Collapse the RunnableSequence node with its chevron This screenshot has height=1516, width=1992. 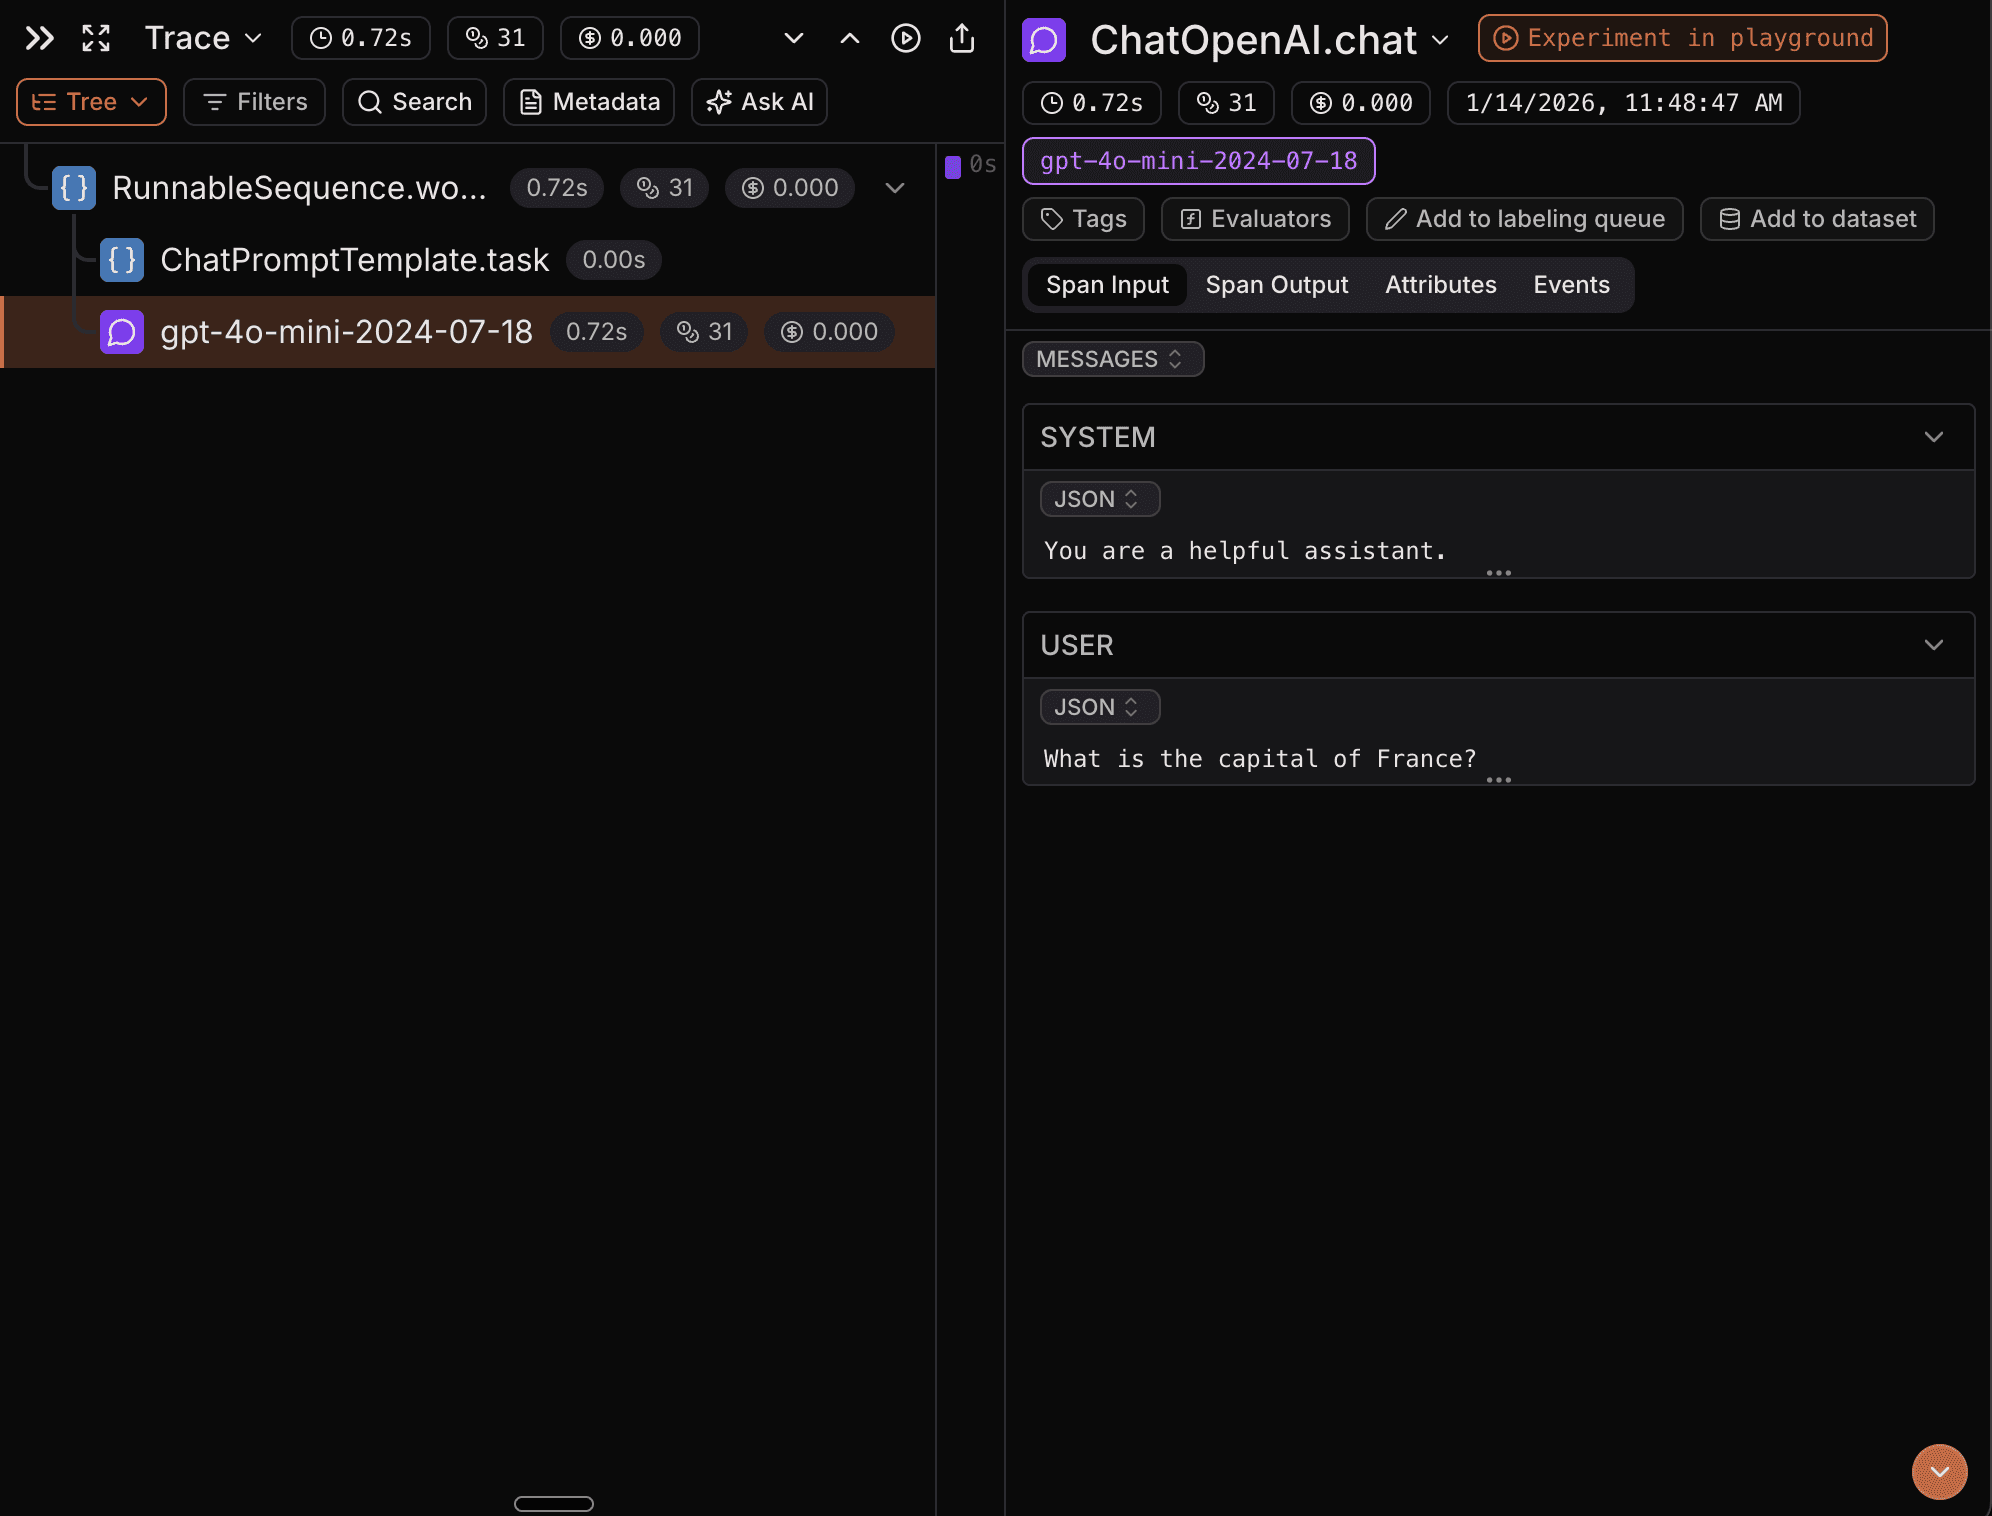(x=893, y=187)
